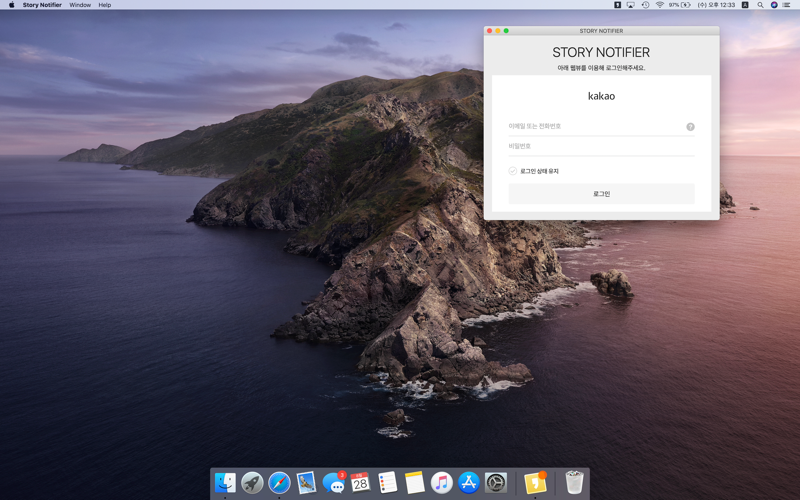The width and height of the screenshot is (800, 500).
Task: Open App Store from the Dock
Action: point(468,482)
